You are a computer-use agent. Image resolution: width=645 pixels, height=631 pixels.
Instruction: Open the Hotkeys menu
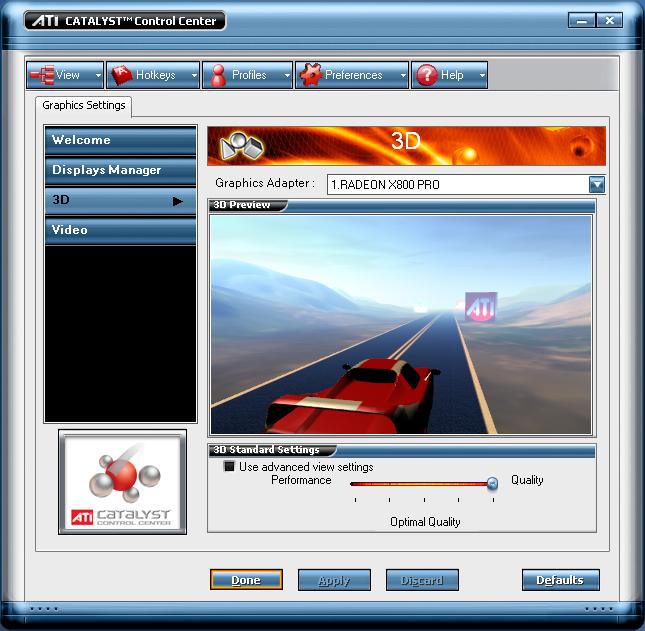pos(153,75)
